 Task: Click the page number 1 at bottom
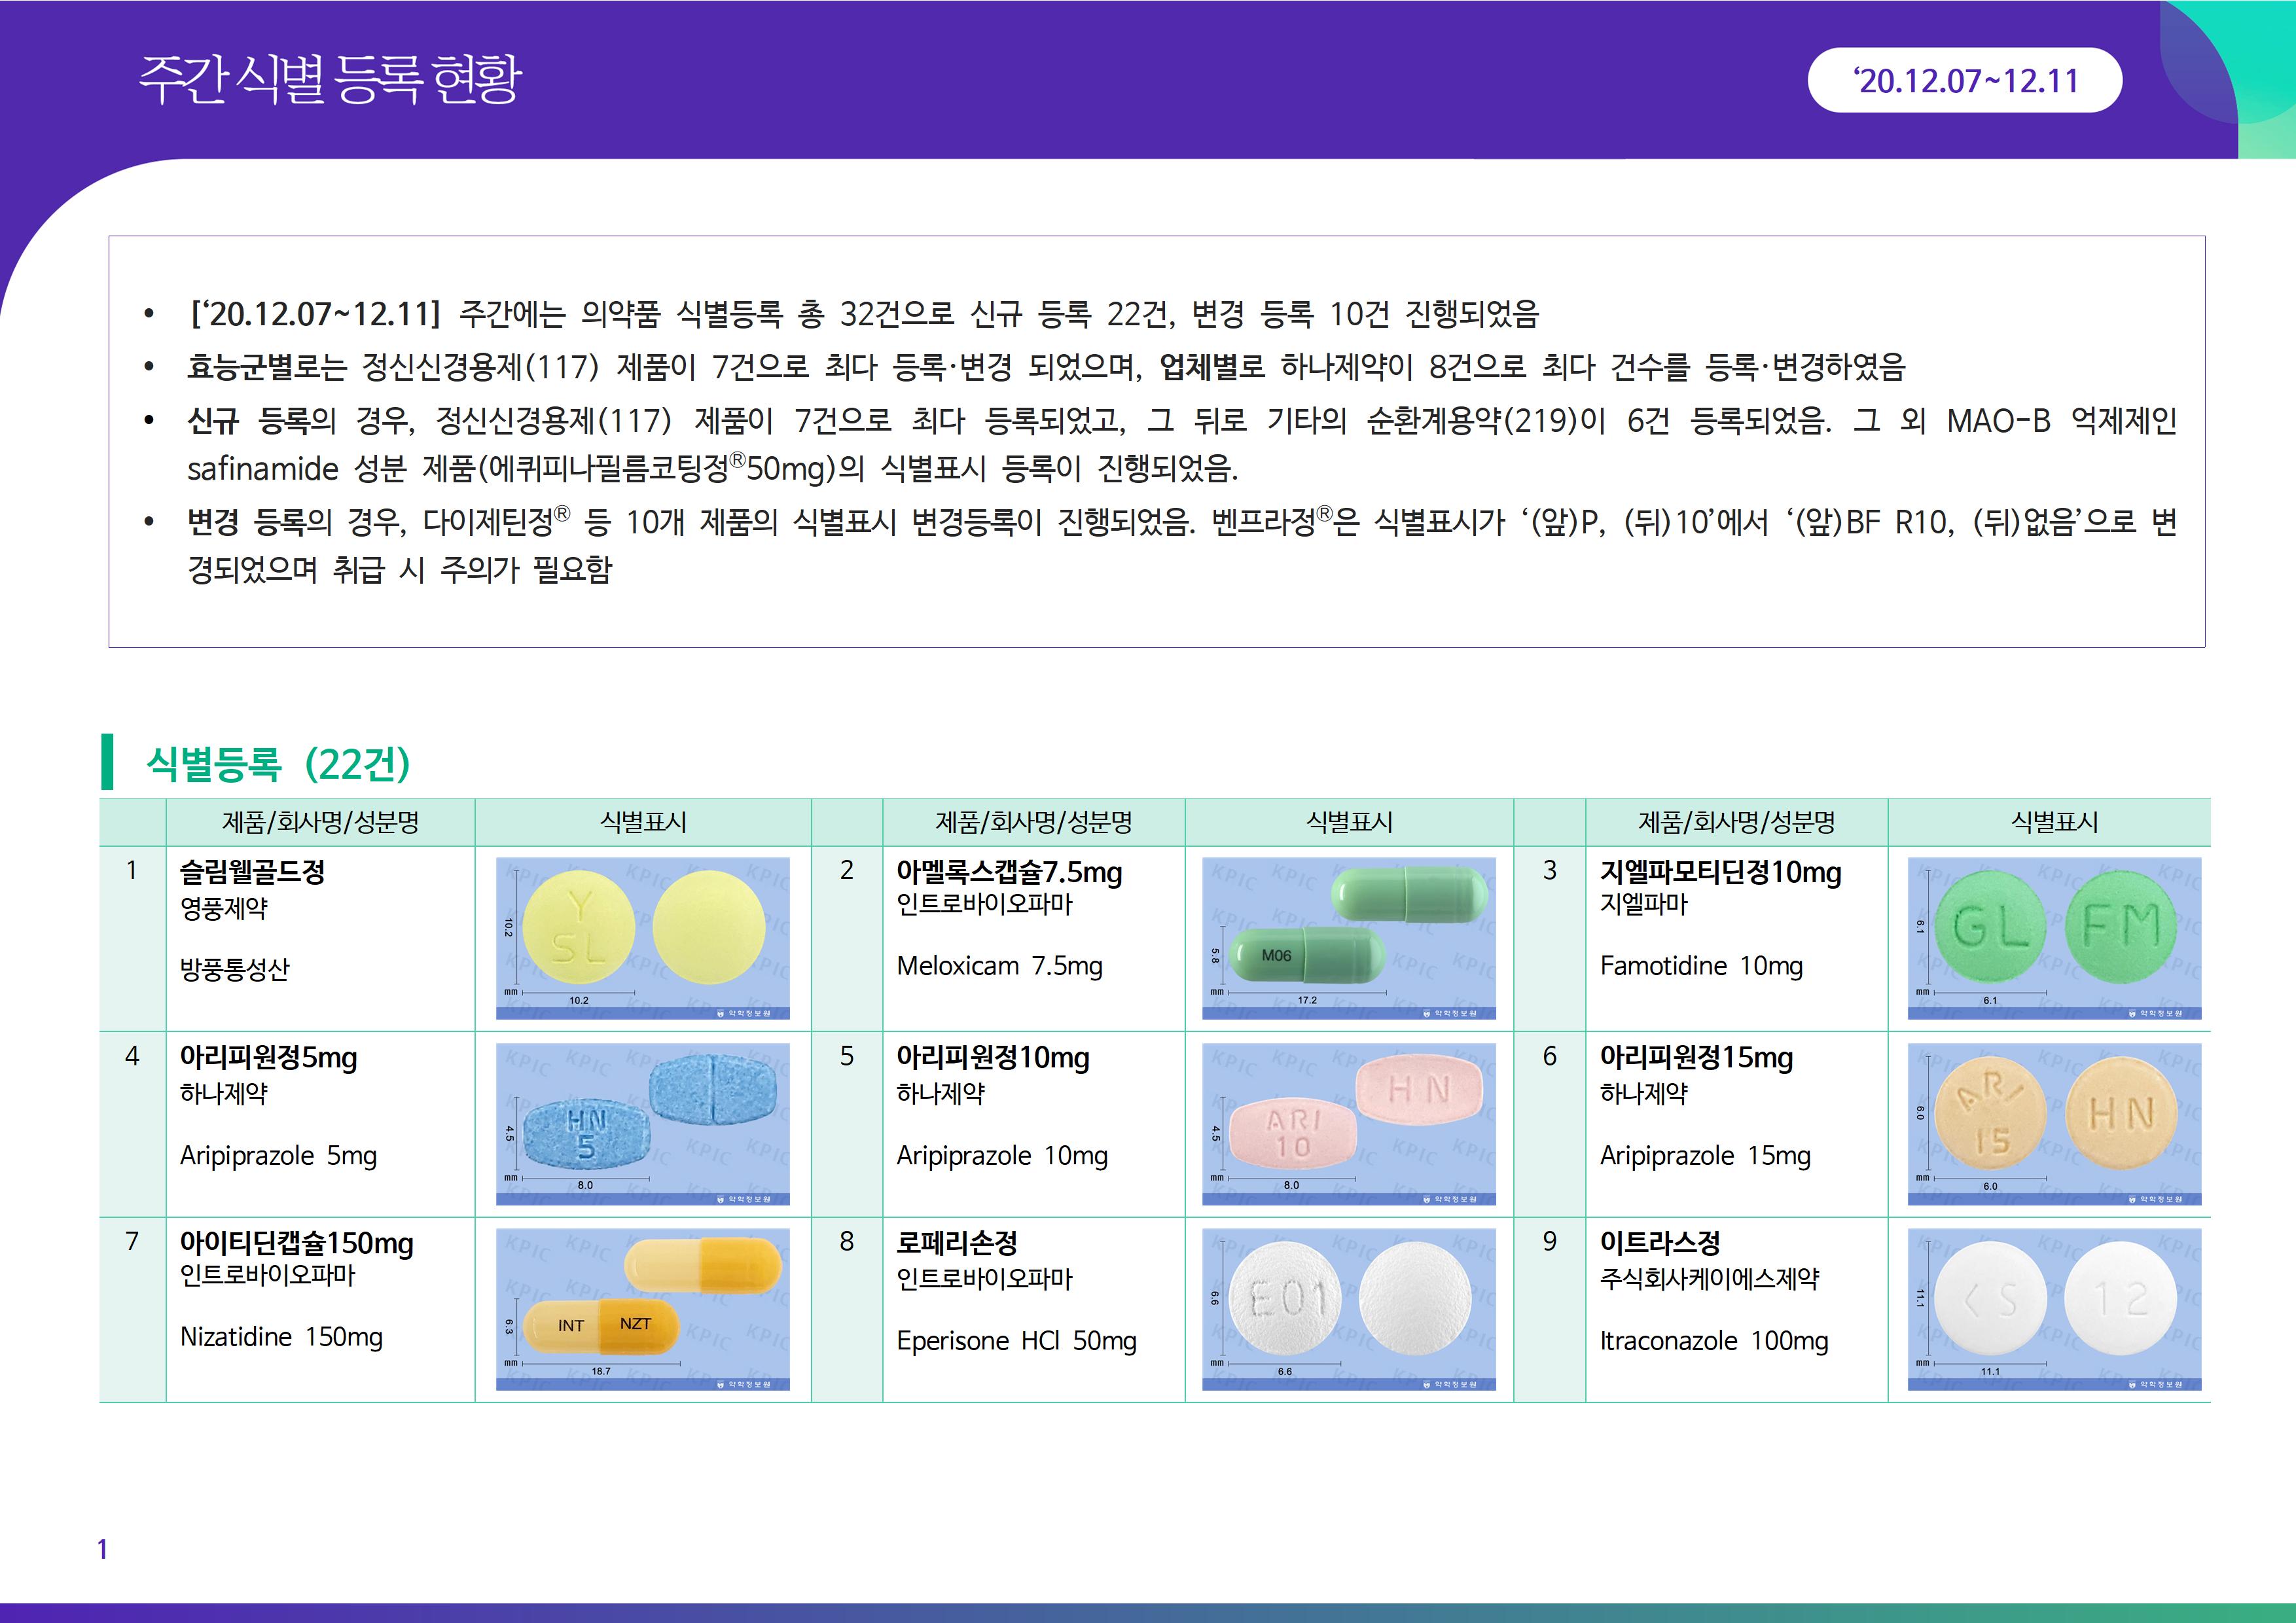(x=102, y=1549)
